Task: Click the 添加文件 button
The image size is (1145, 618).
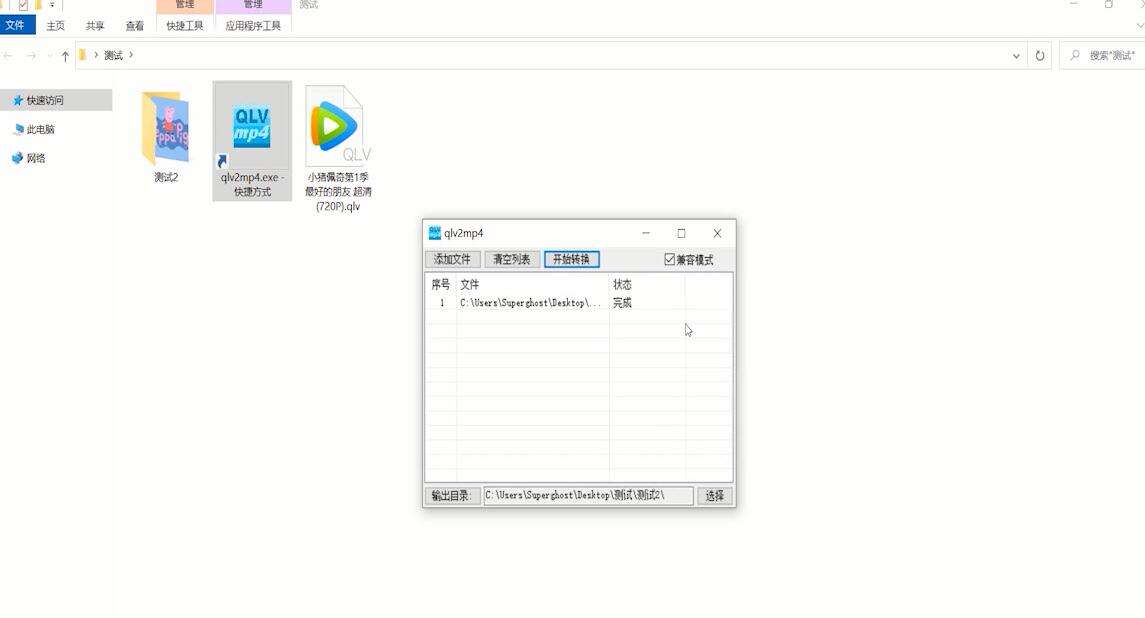Action: tap(452, 260)
